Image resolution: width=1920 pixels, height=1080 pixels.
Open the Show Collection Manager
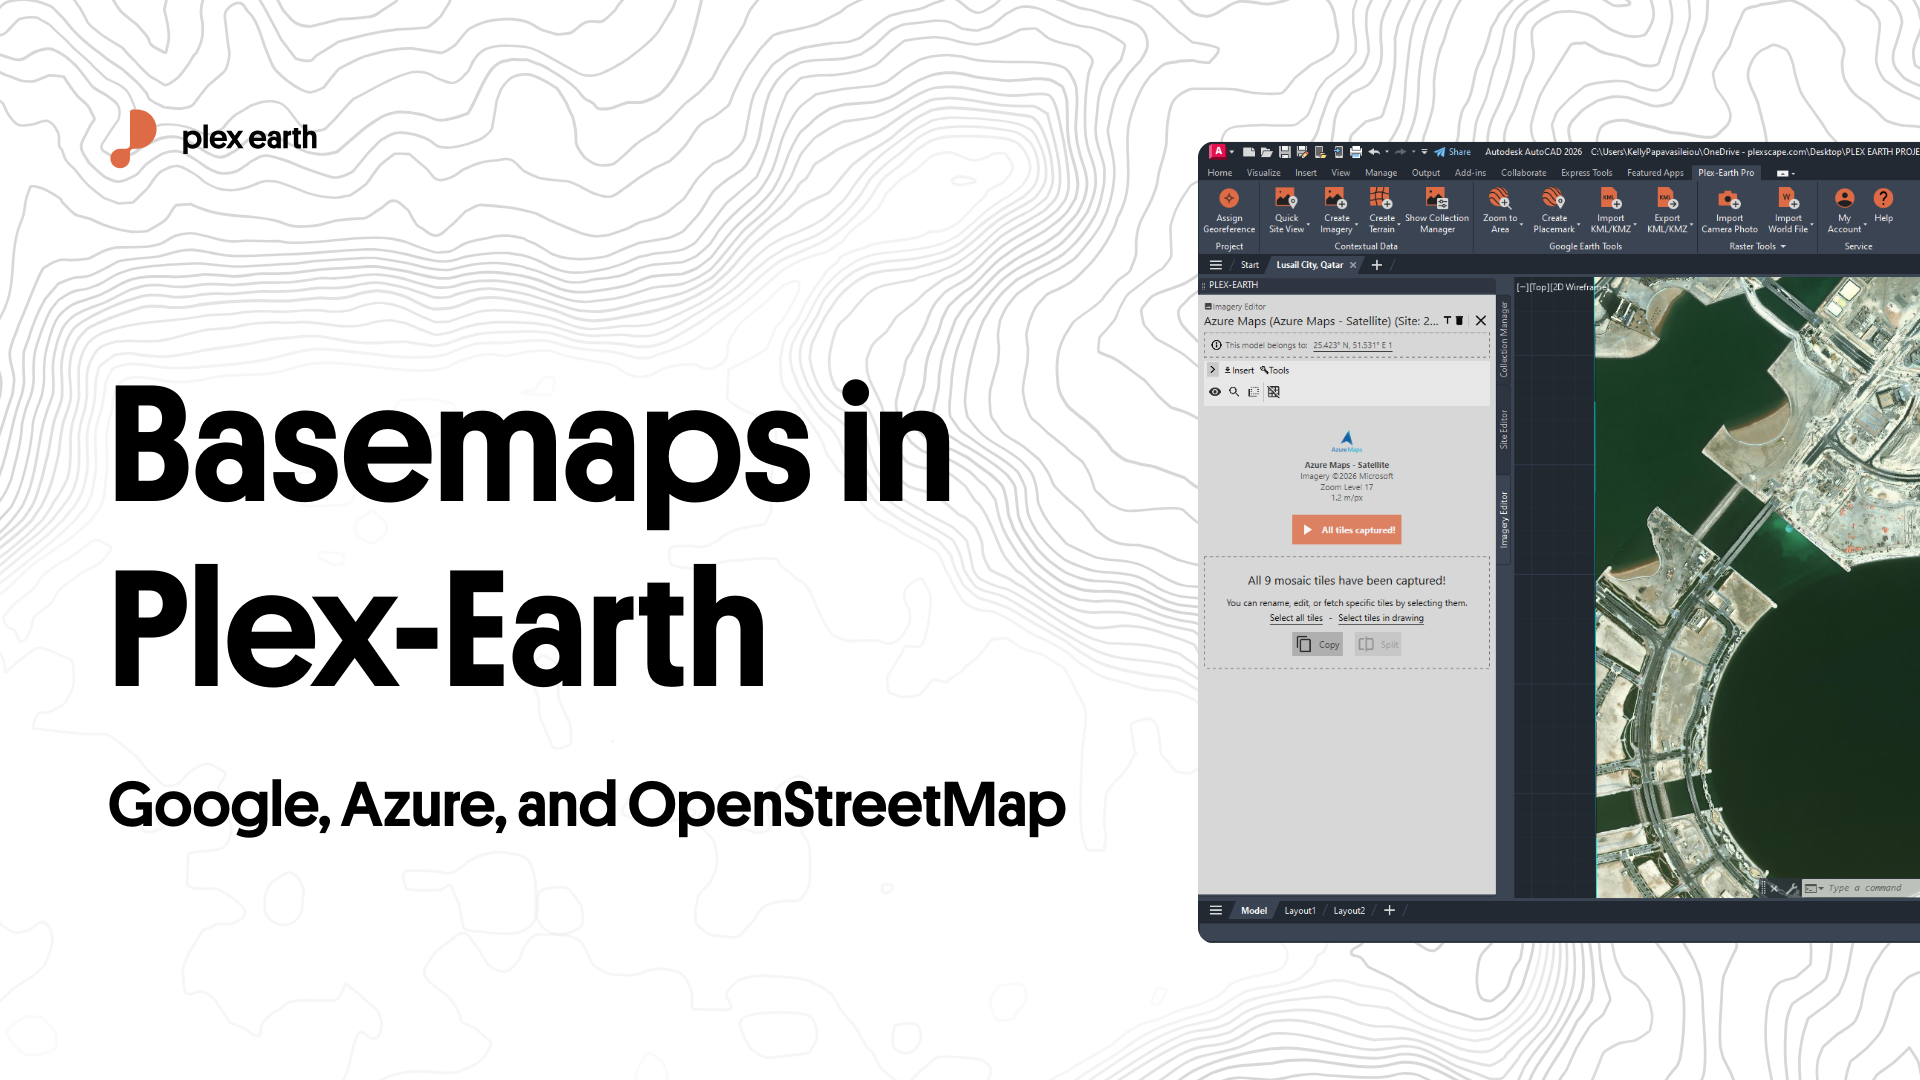click(x=1436, y=199)
